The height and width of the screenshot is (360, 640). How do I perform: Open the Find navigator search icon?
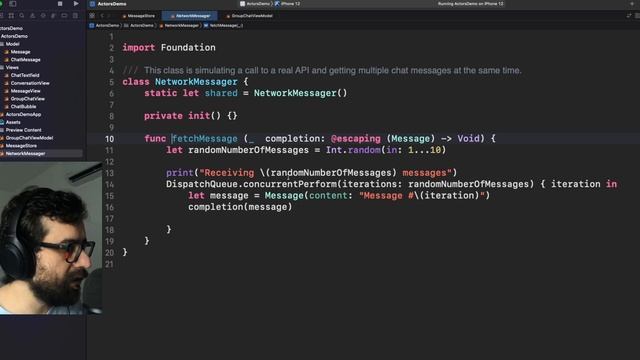pos(22,16)
